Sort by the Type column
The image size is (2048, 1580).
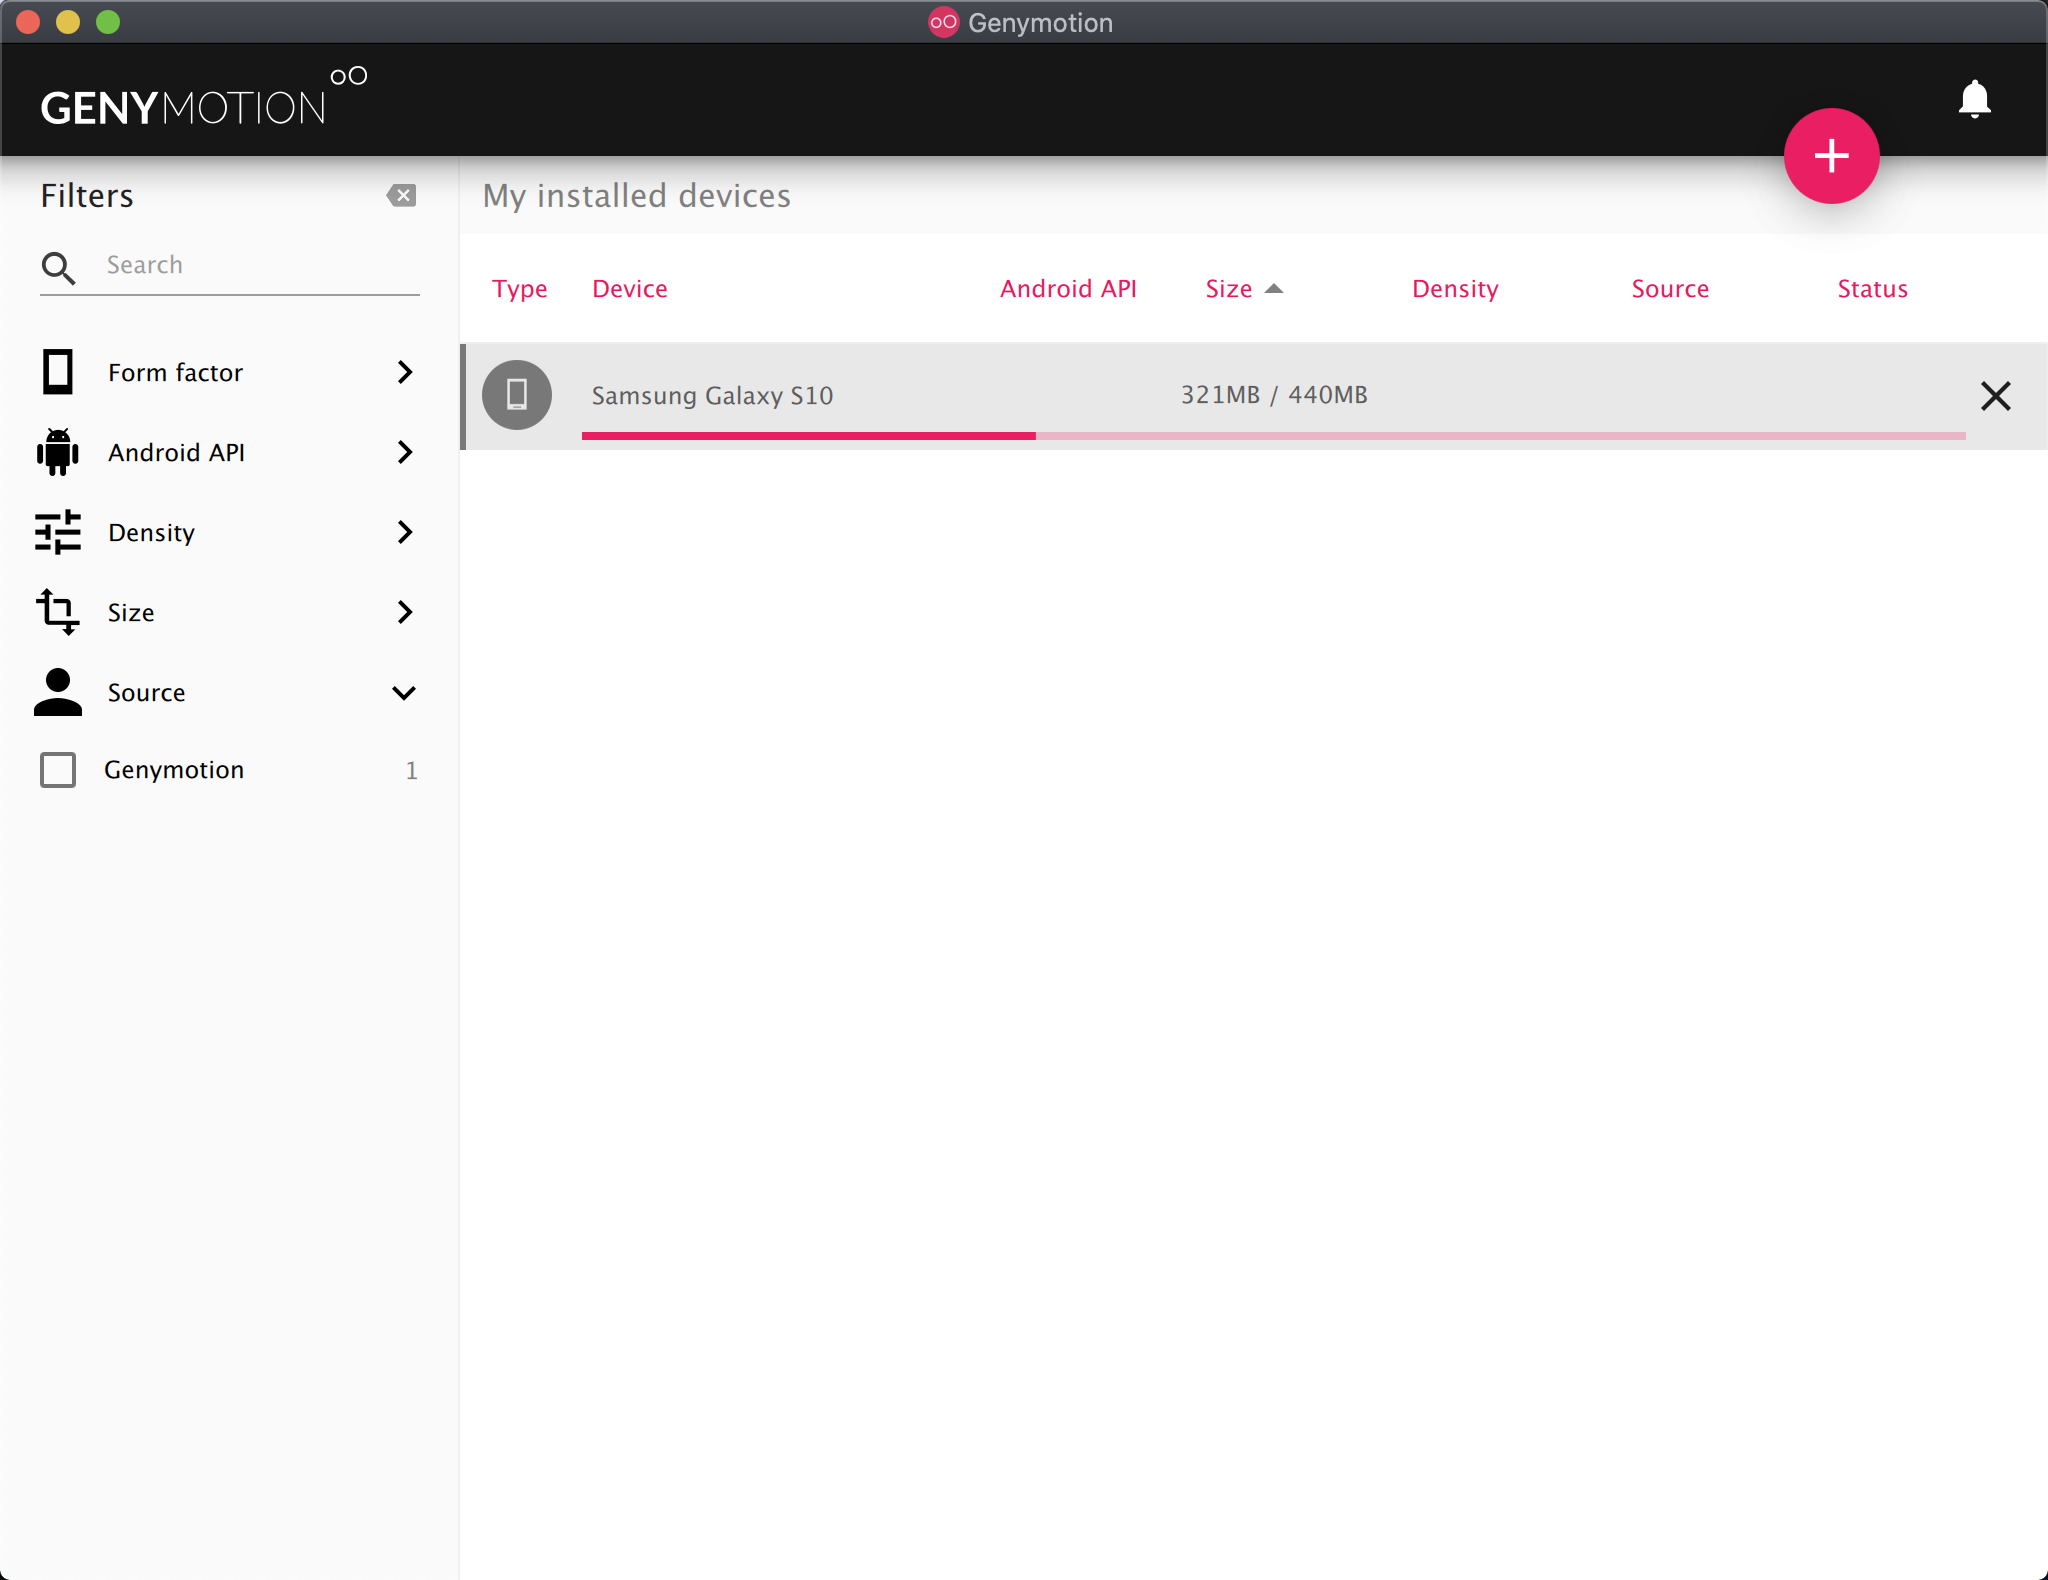click(x=519, y=289)
